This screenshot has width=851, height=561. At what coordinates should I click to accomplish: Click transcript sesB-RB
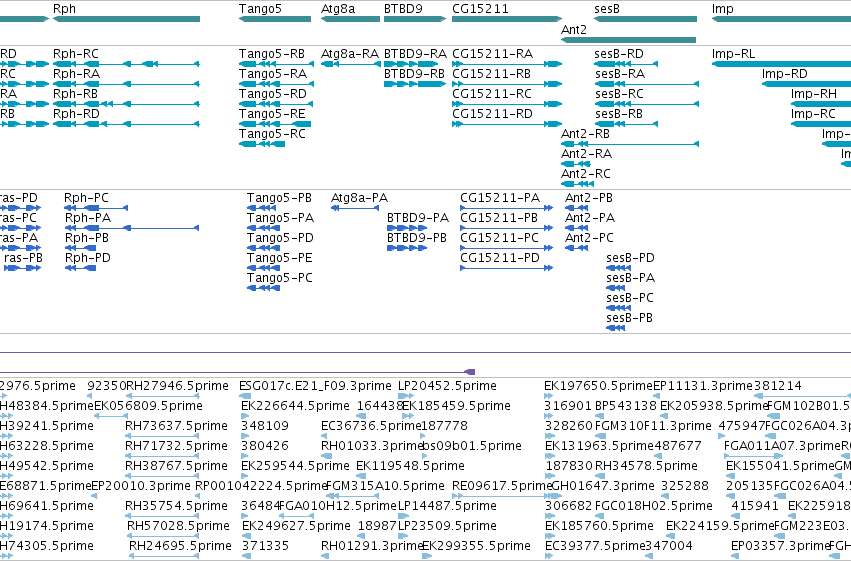click(626, 124)
